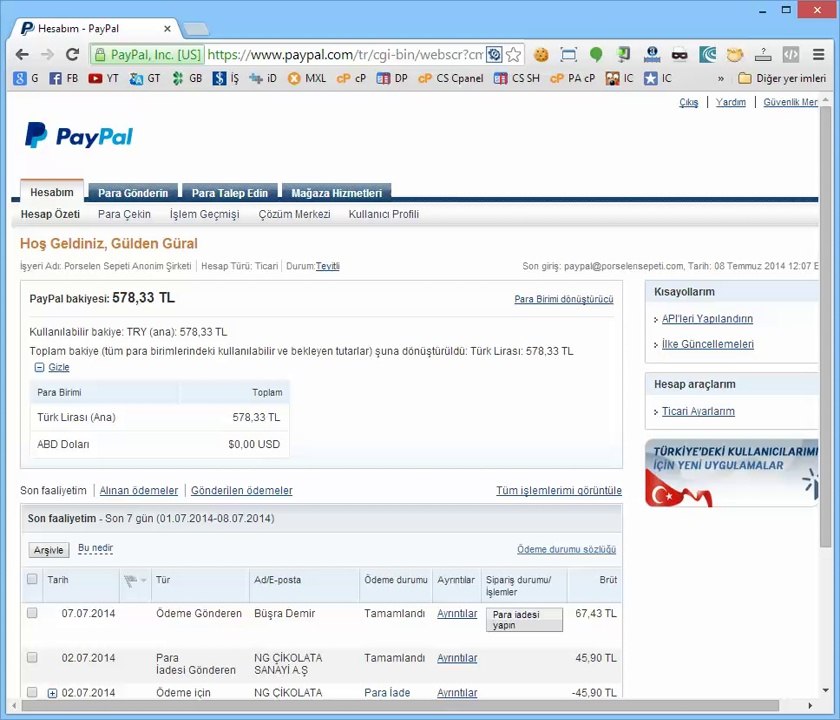
Task: Open the MXL bookmark
Action: pos(306,78)
